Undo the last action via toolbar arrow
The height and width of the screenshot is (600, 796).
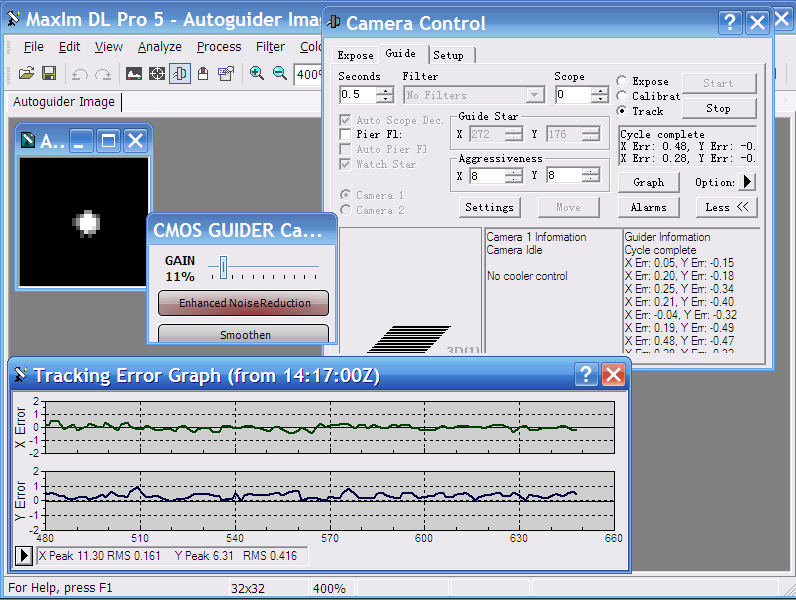tap(80, 74)
